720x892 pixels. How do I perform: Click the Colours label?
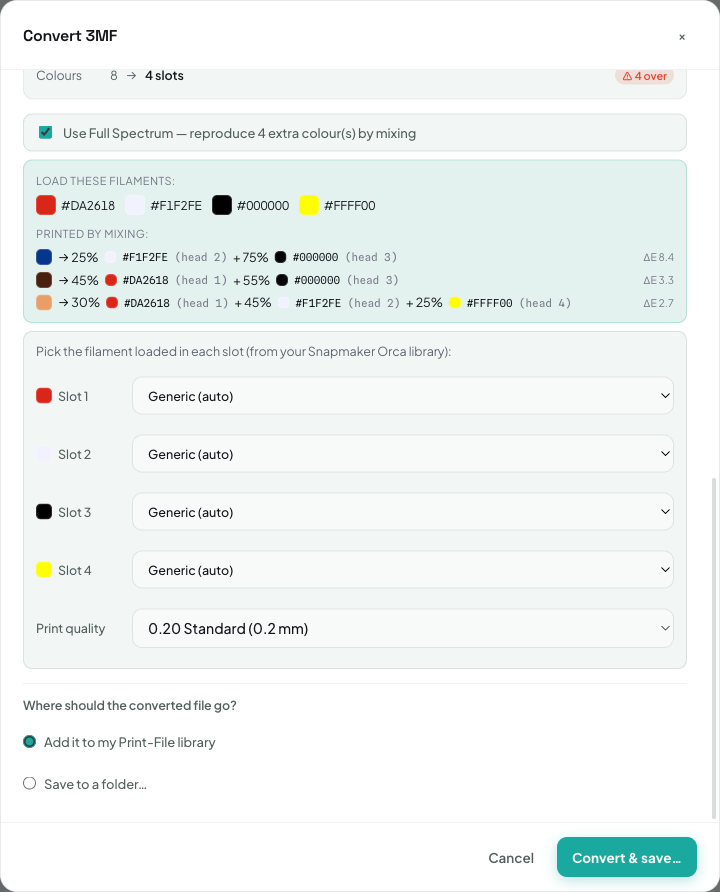59,76
